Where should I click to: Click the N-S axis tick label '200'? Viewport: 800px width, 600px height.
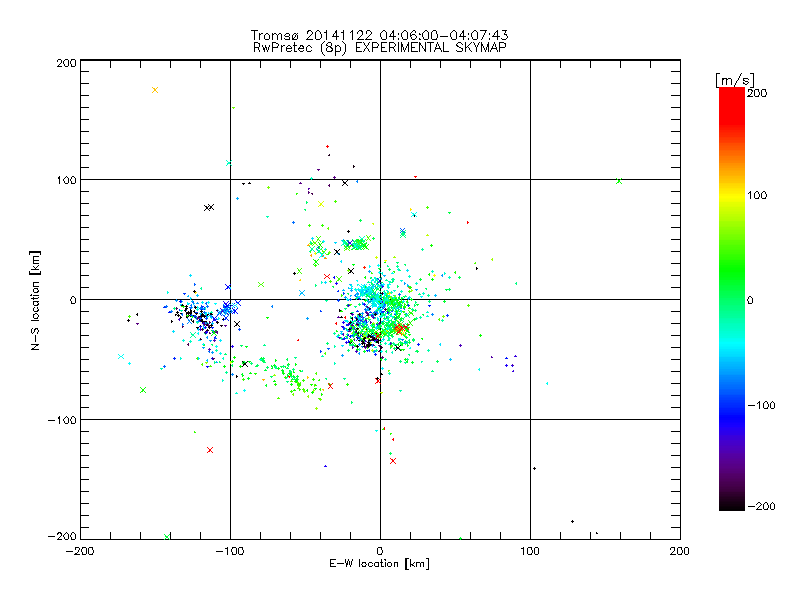[x=66, y=63]
